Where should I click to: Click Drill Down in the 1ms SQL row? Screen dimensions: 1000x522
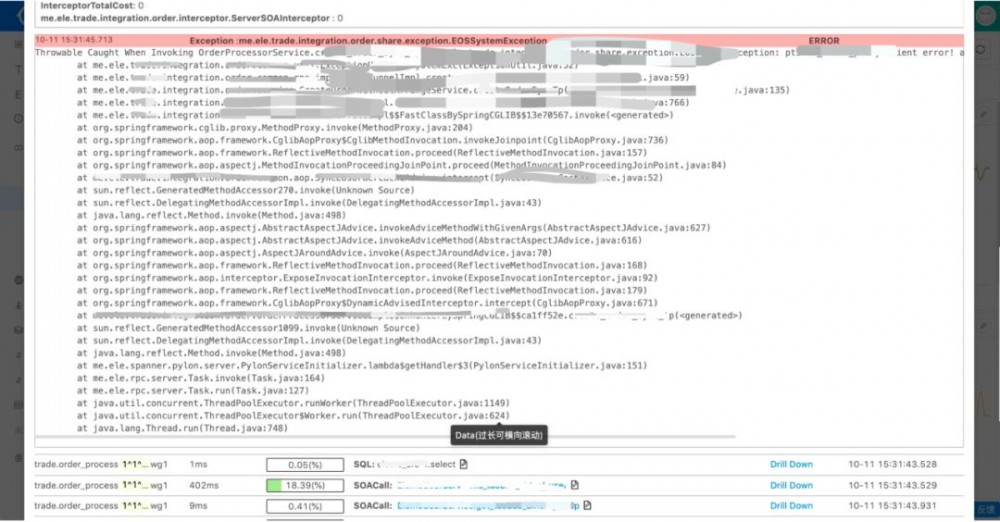click(x=791, y=464)
